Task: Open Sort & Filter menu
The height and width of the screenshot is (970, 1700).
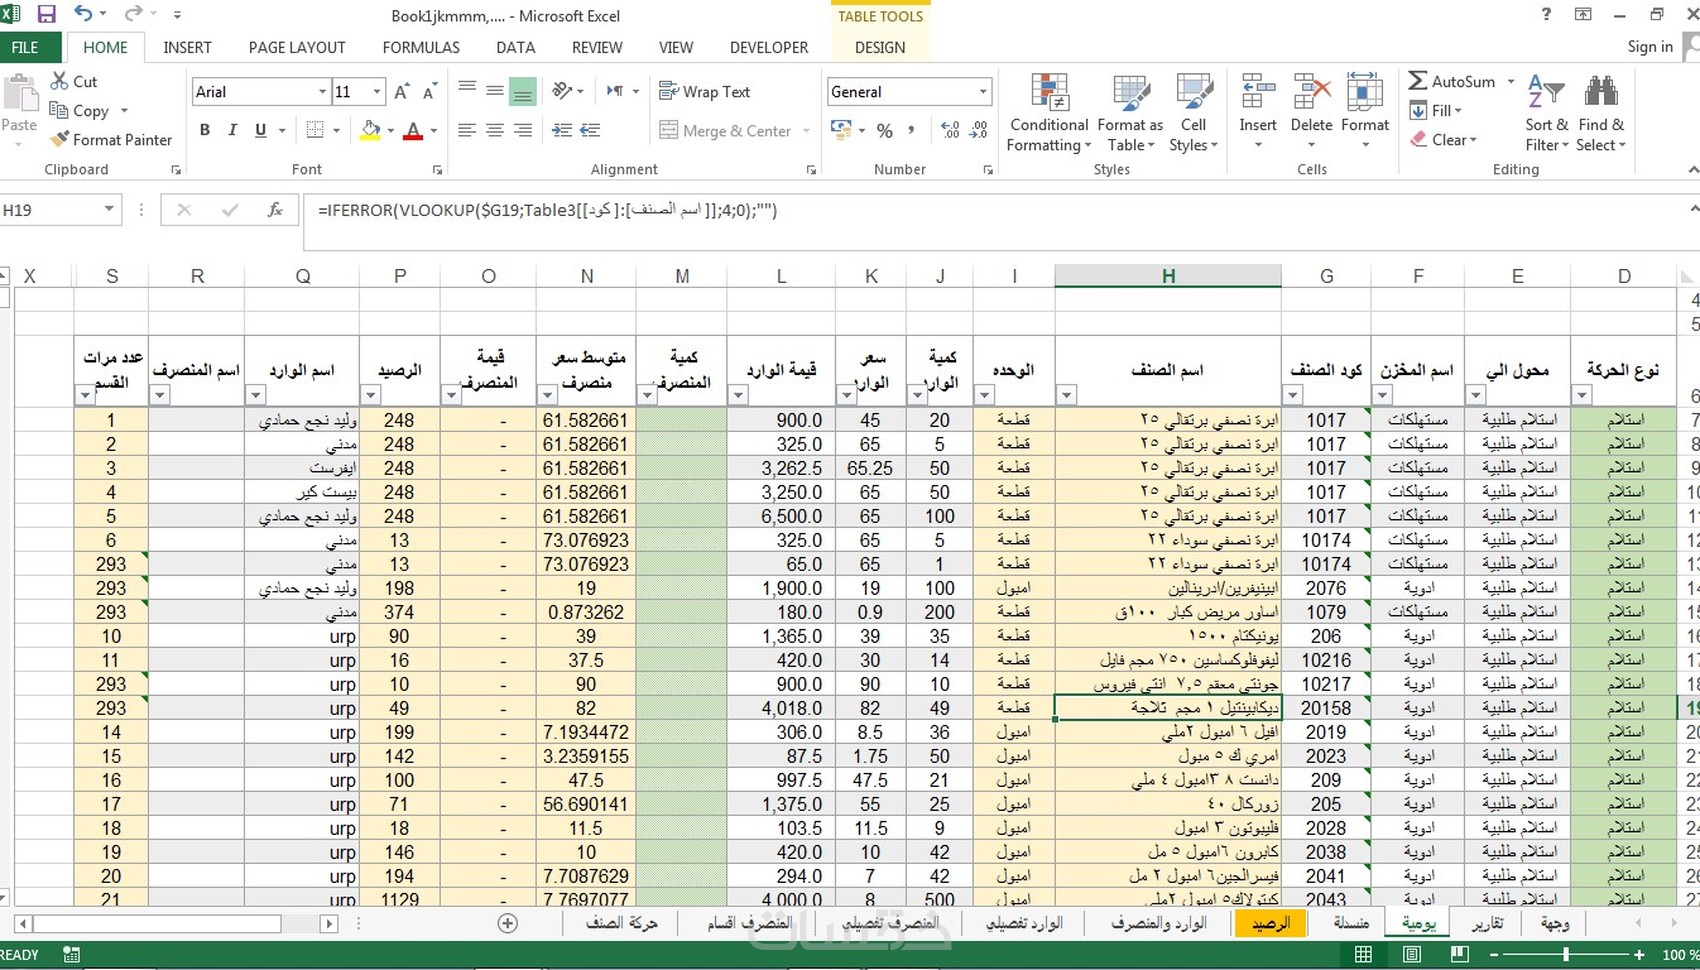Action: pyautogui.click(x=1546, y=113)
